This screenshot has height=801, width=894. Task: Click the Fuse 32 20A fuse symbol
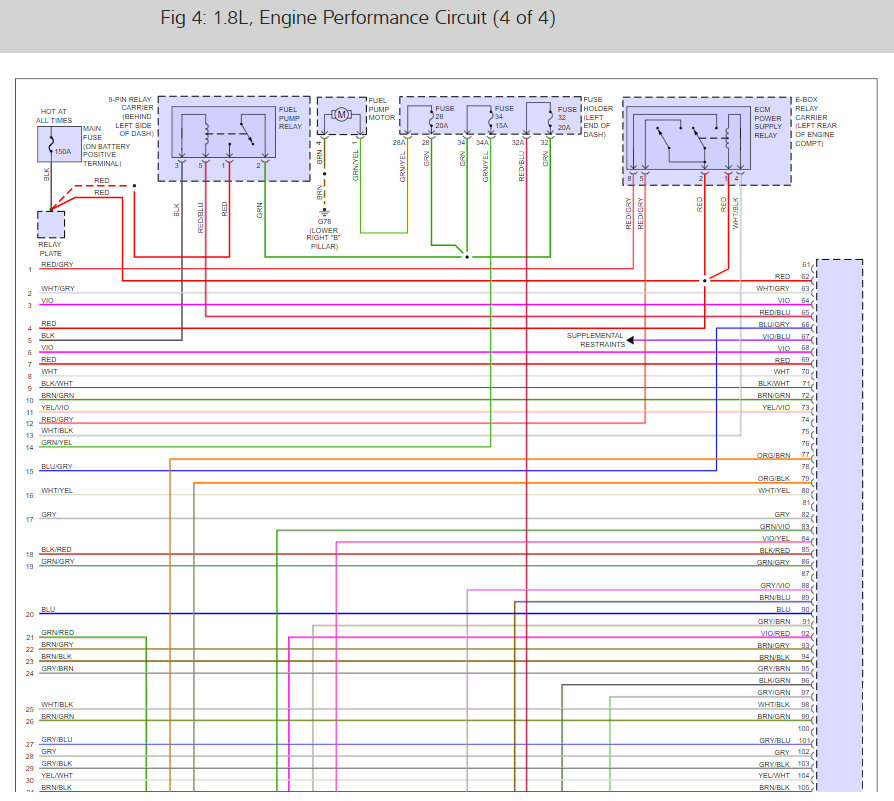tap(550, 117)
